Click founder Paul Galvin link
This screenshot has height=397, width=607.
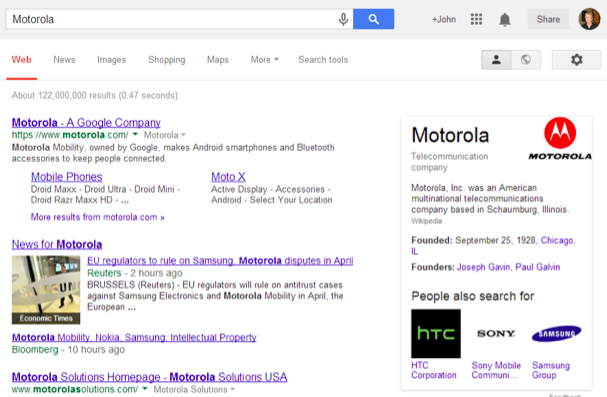pos(538,267)
